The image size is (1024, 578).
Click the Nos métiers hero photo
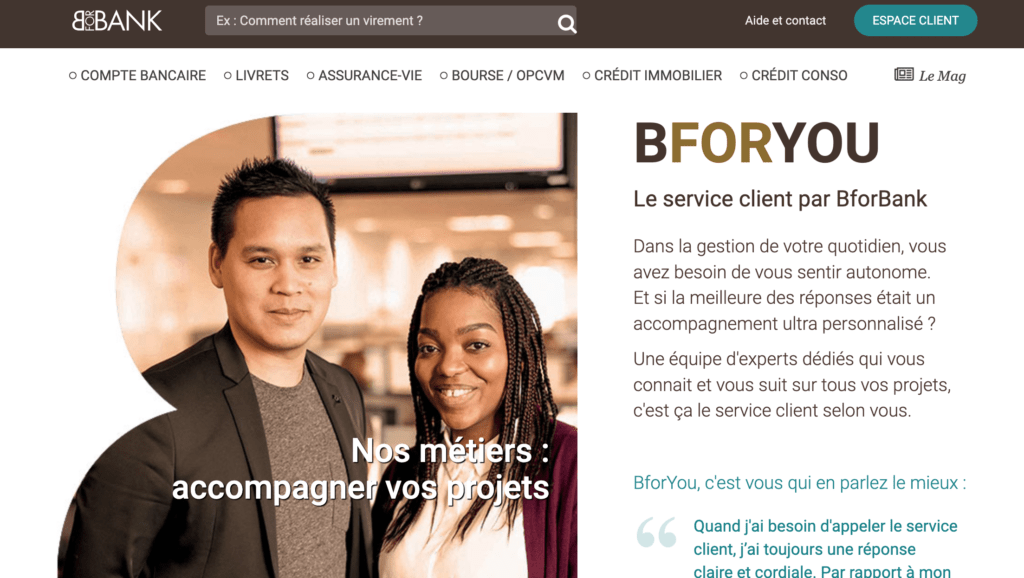pyautogui.click(x=317, y=345)
